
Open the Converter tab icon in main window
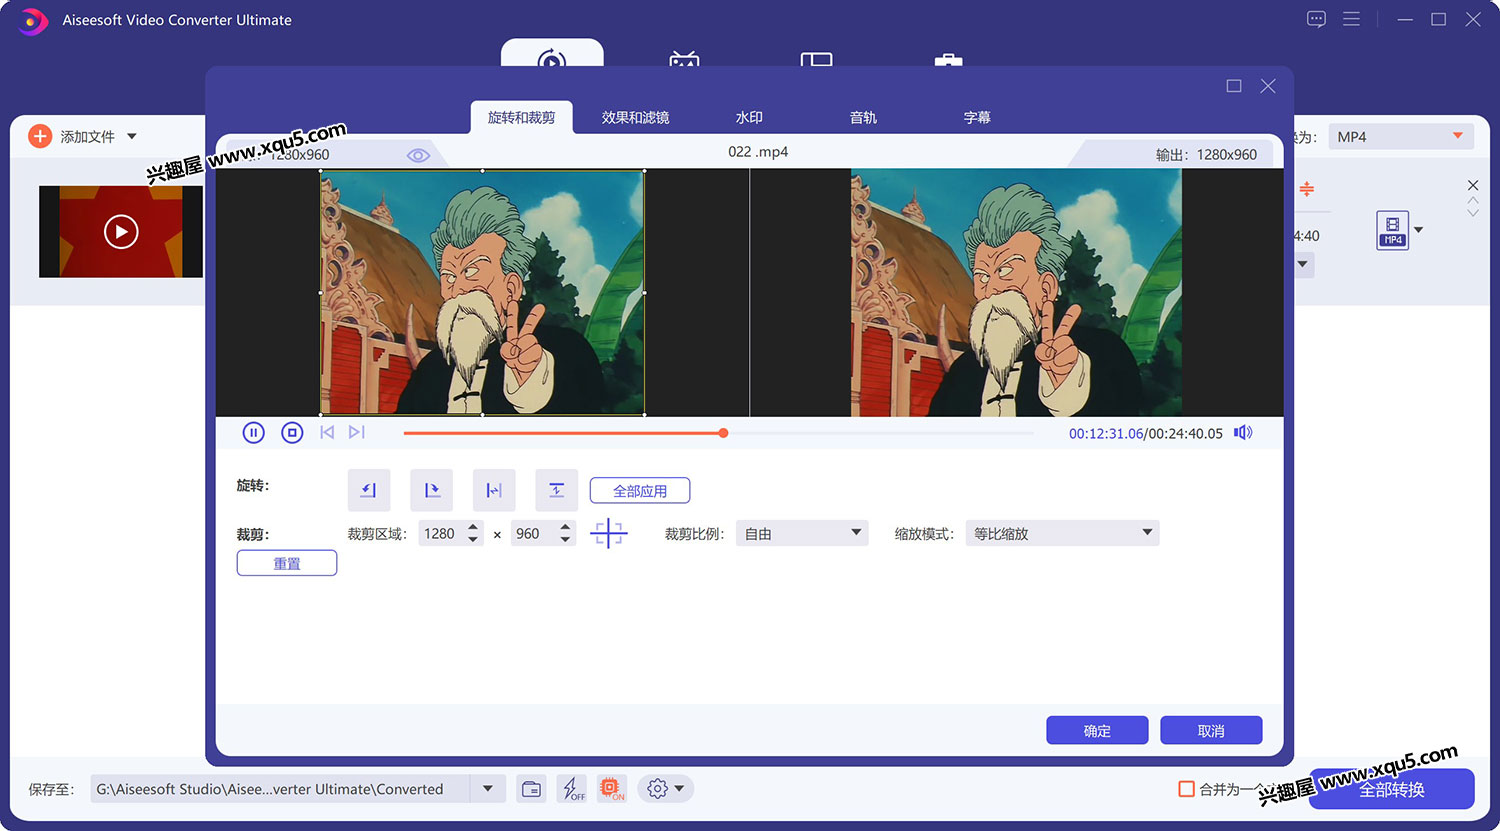click(552, 55)
